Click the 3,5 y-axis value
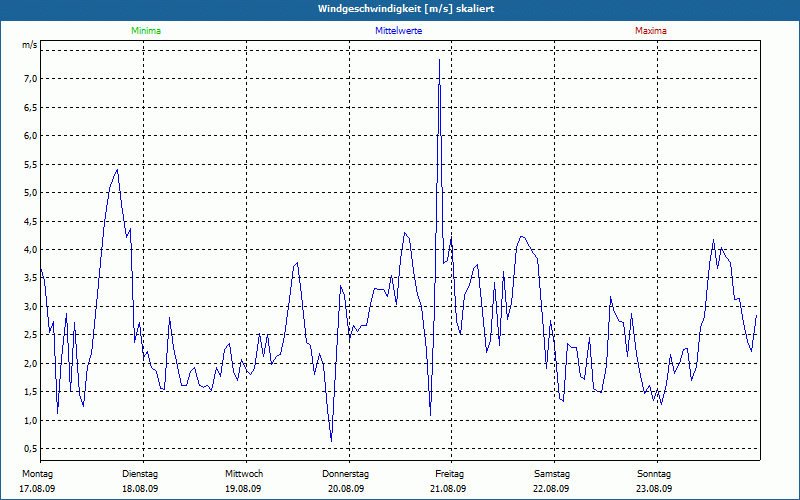This screenshot has width=800, height=500. (x=30, y=278)
